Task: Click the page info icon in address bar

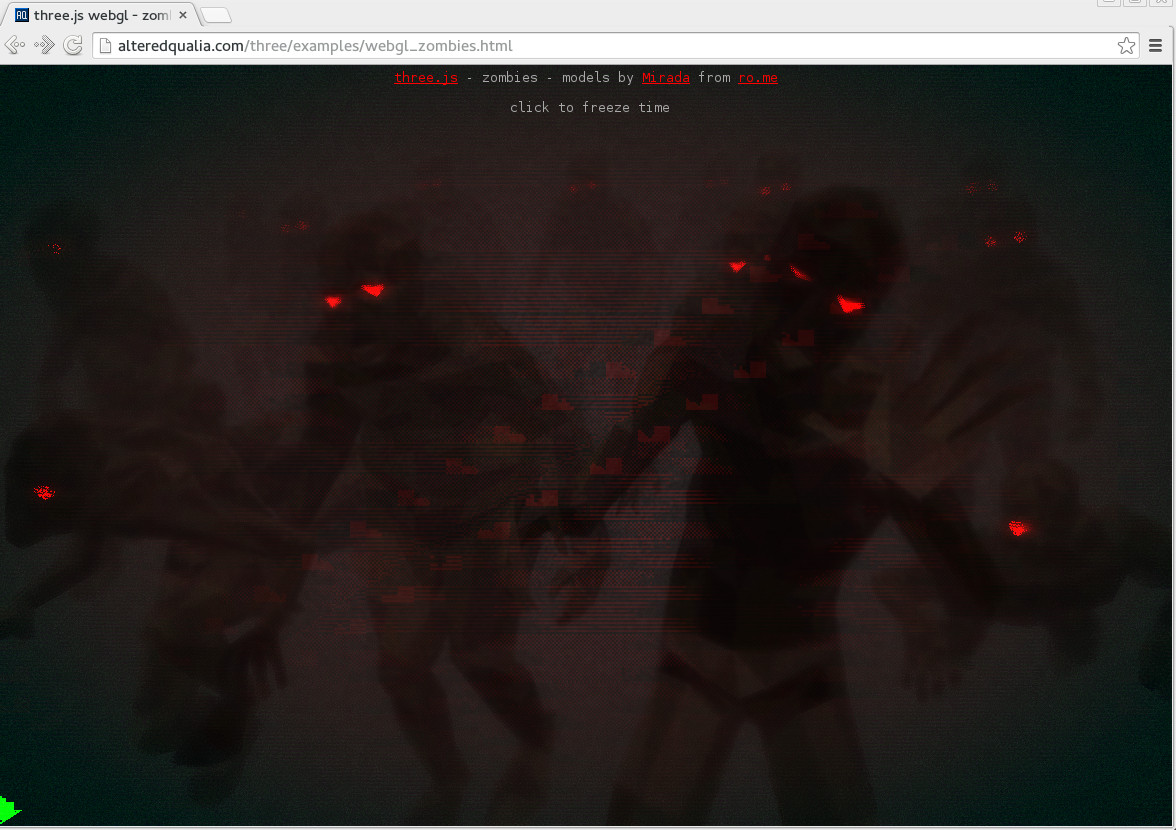Action: [105, 46]
